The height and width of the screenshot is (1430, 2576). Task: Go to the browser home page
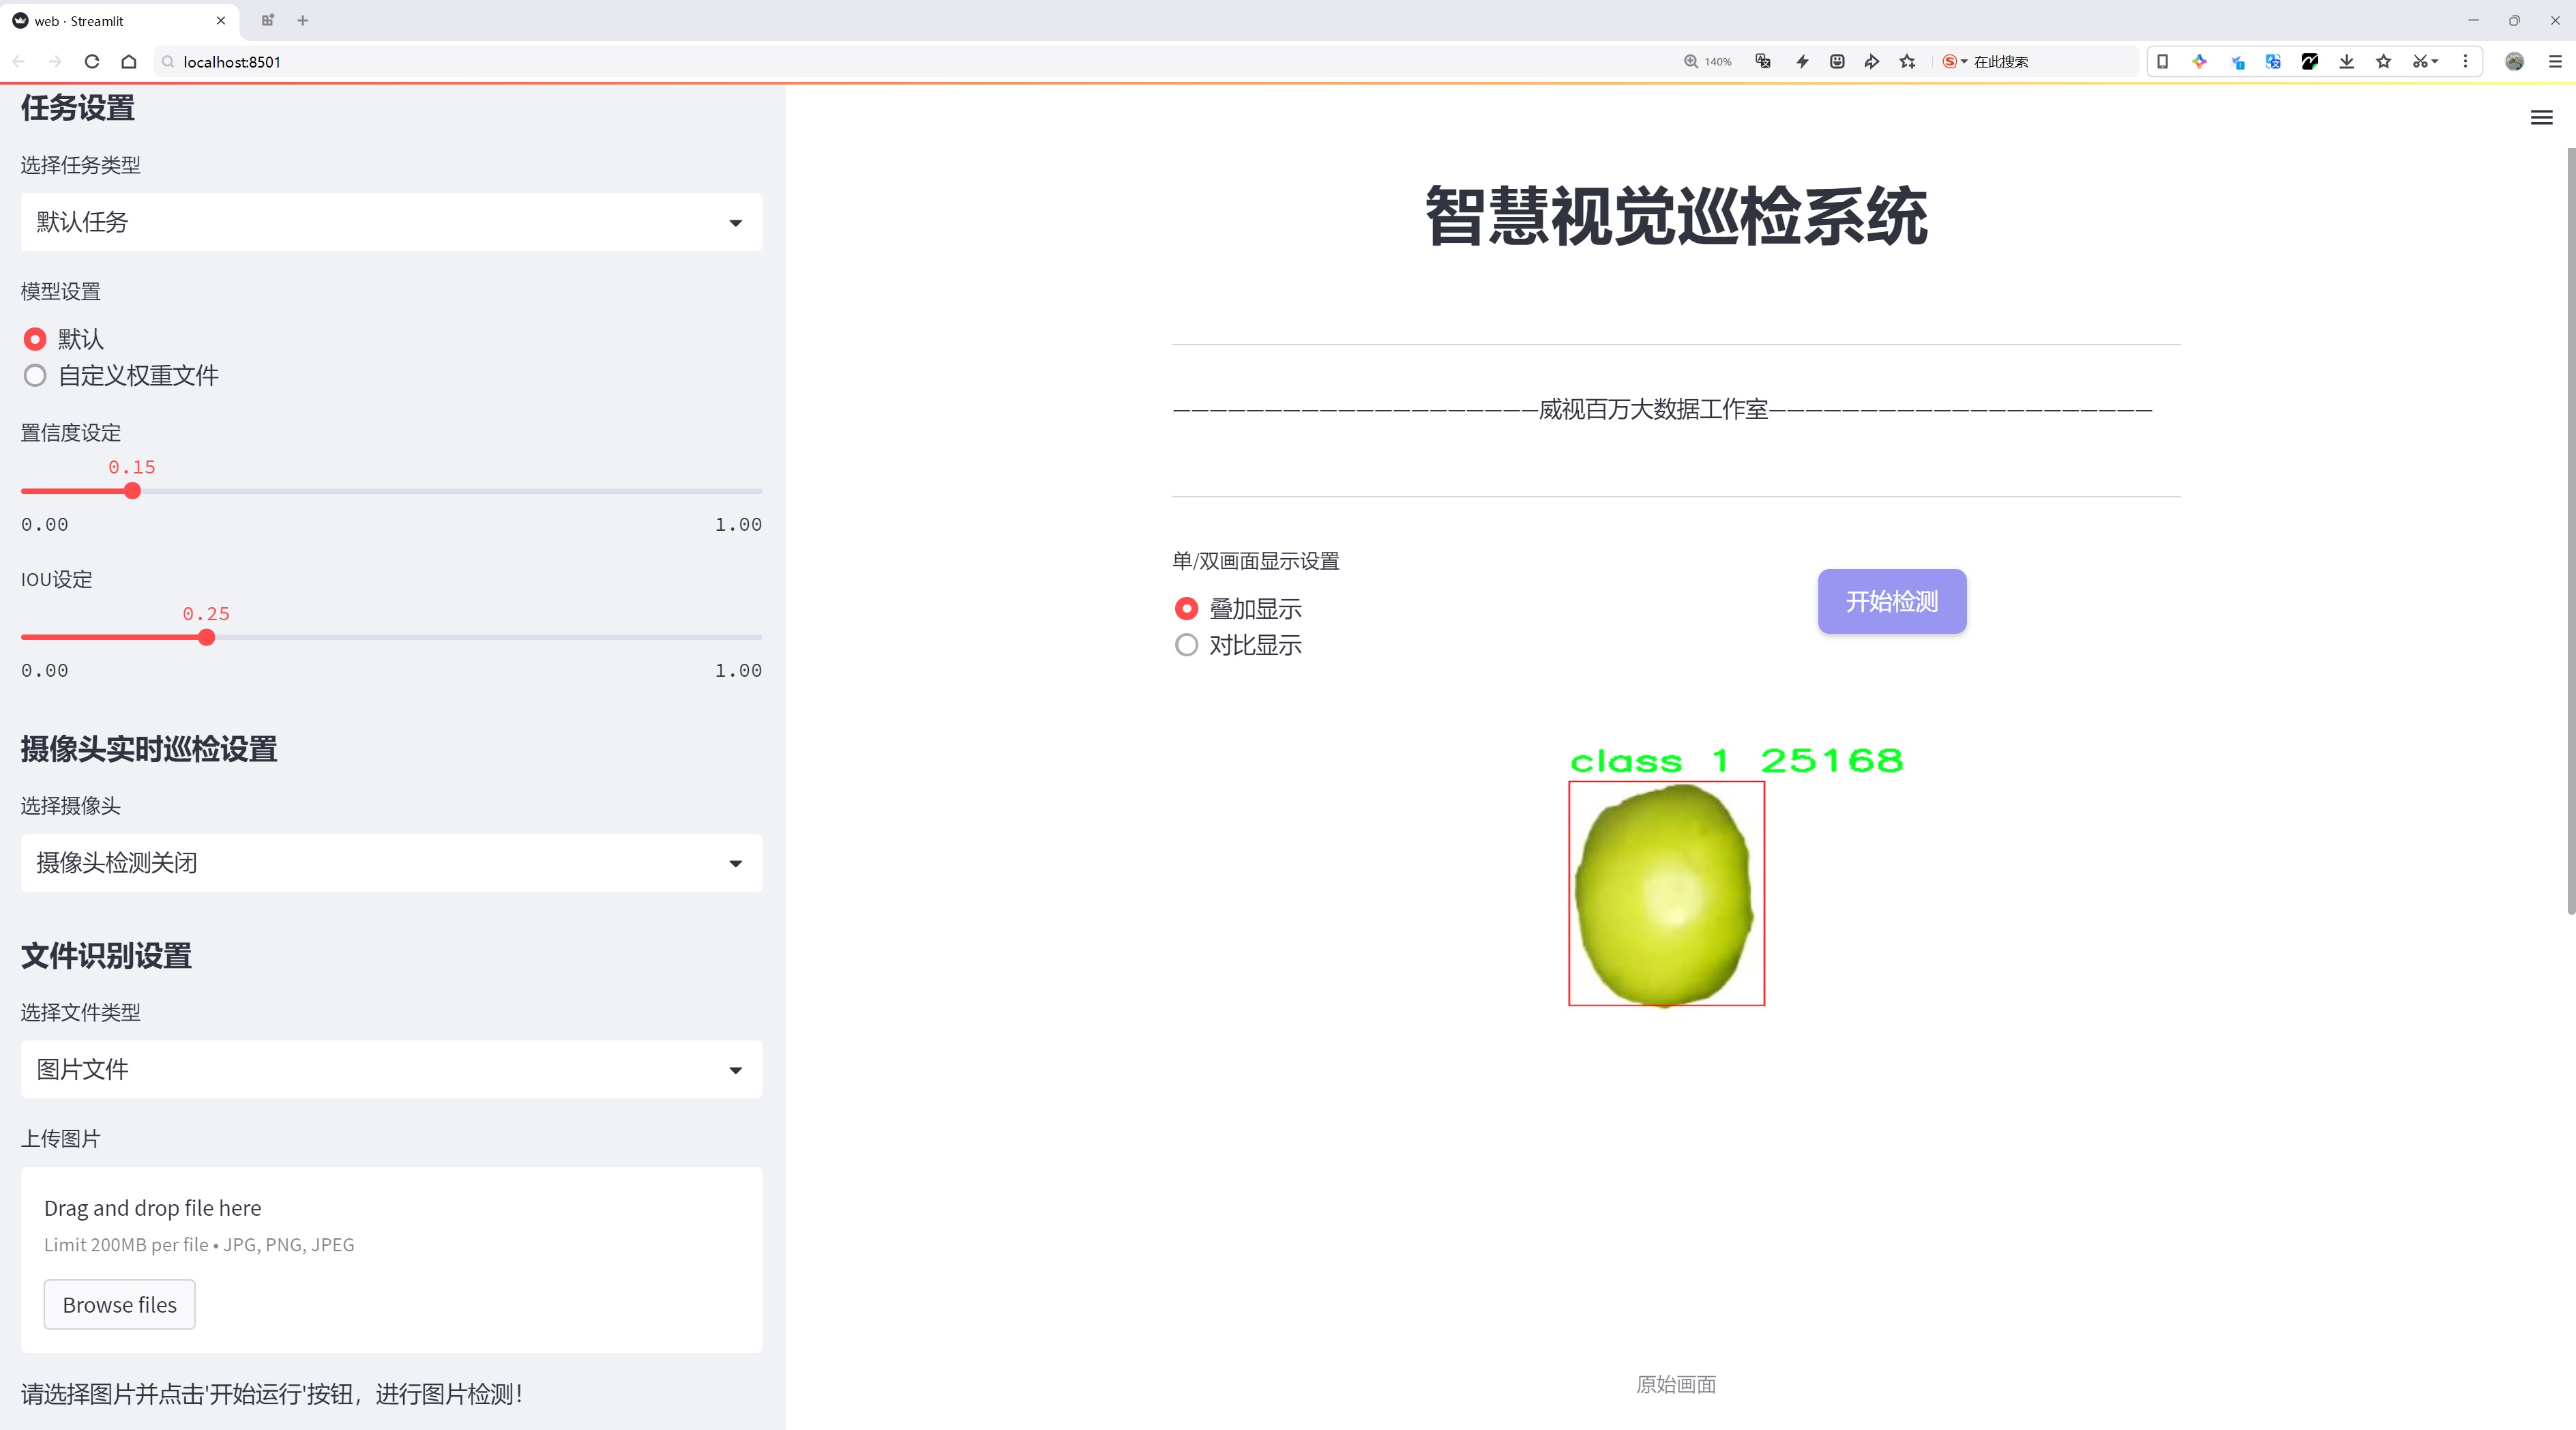pyautogui.click(x=129, y=61)
